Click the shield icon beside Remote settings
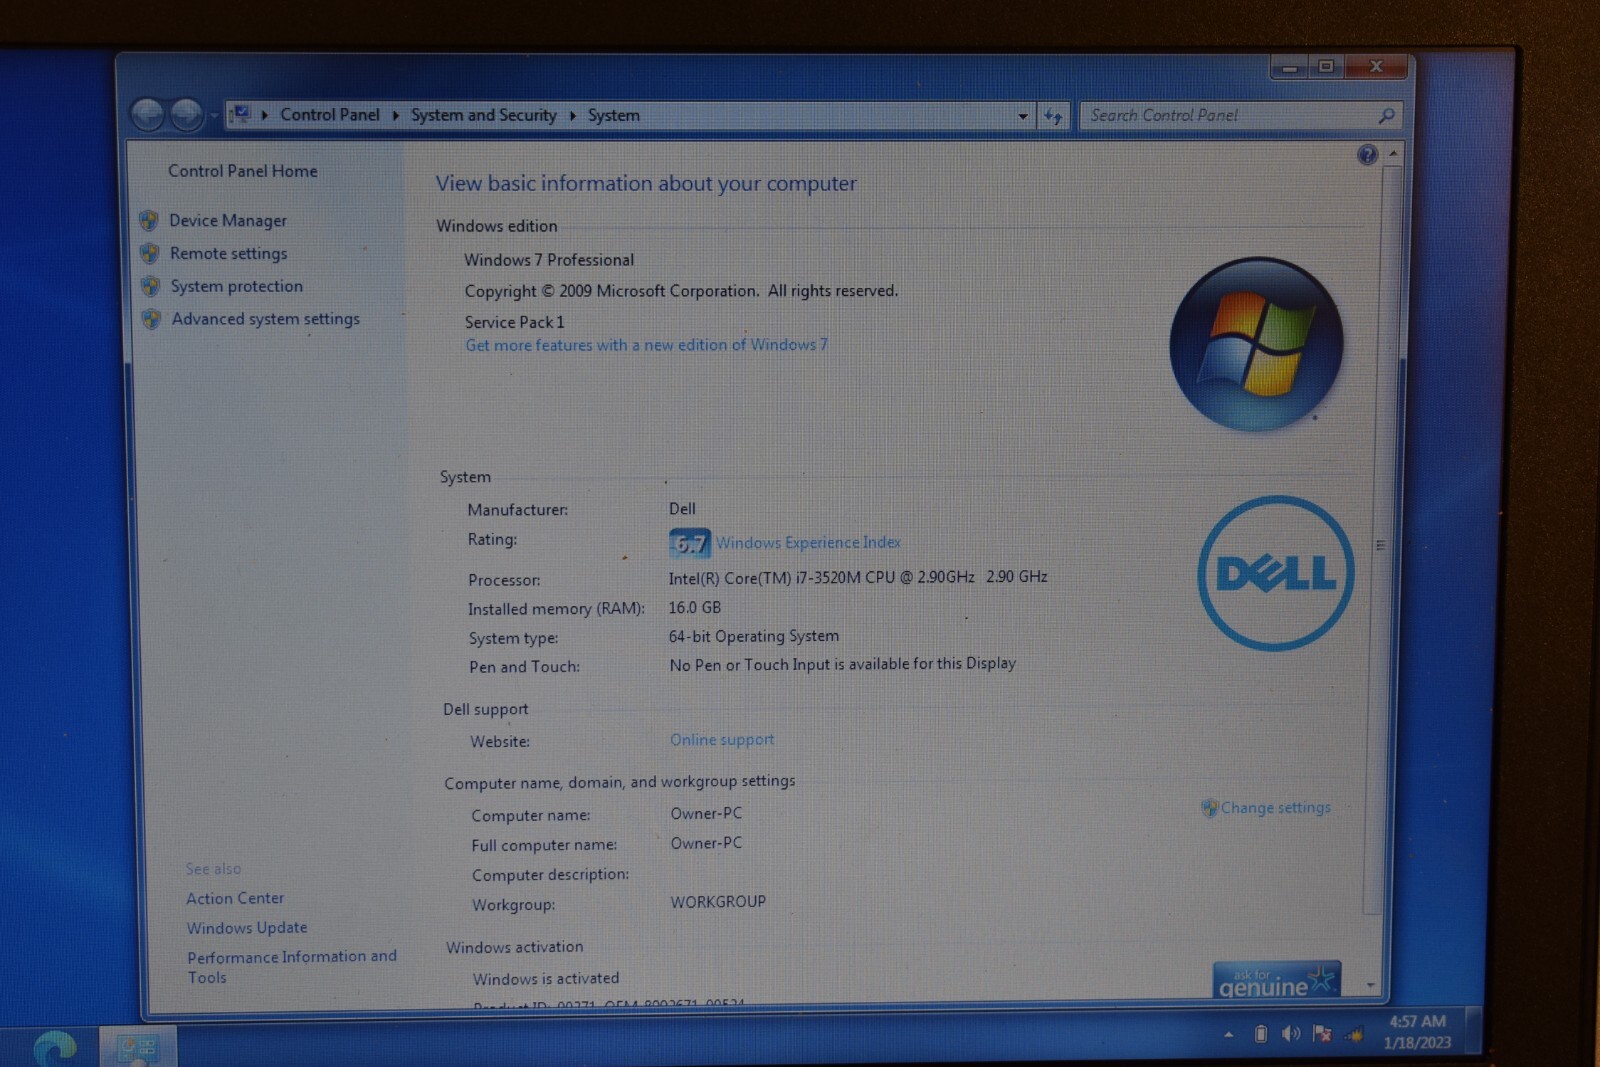 point(150,254)
